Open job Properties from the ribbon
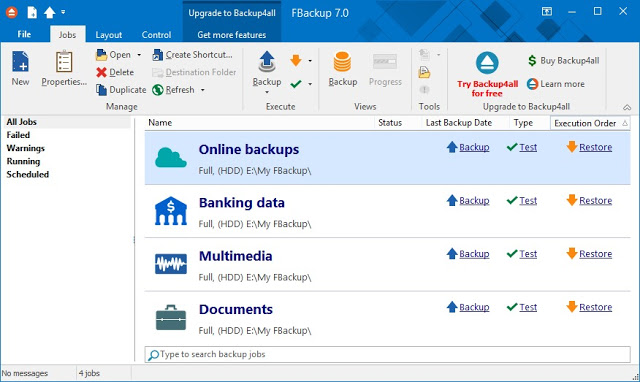 click(64, 69)
